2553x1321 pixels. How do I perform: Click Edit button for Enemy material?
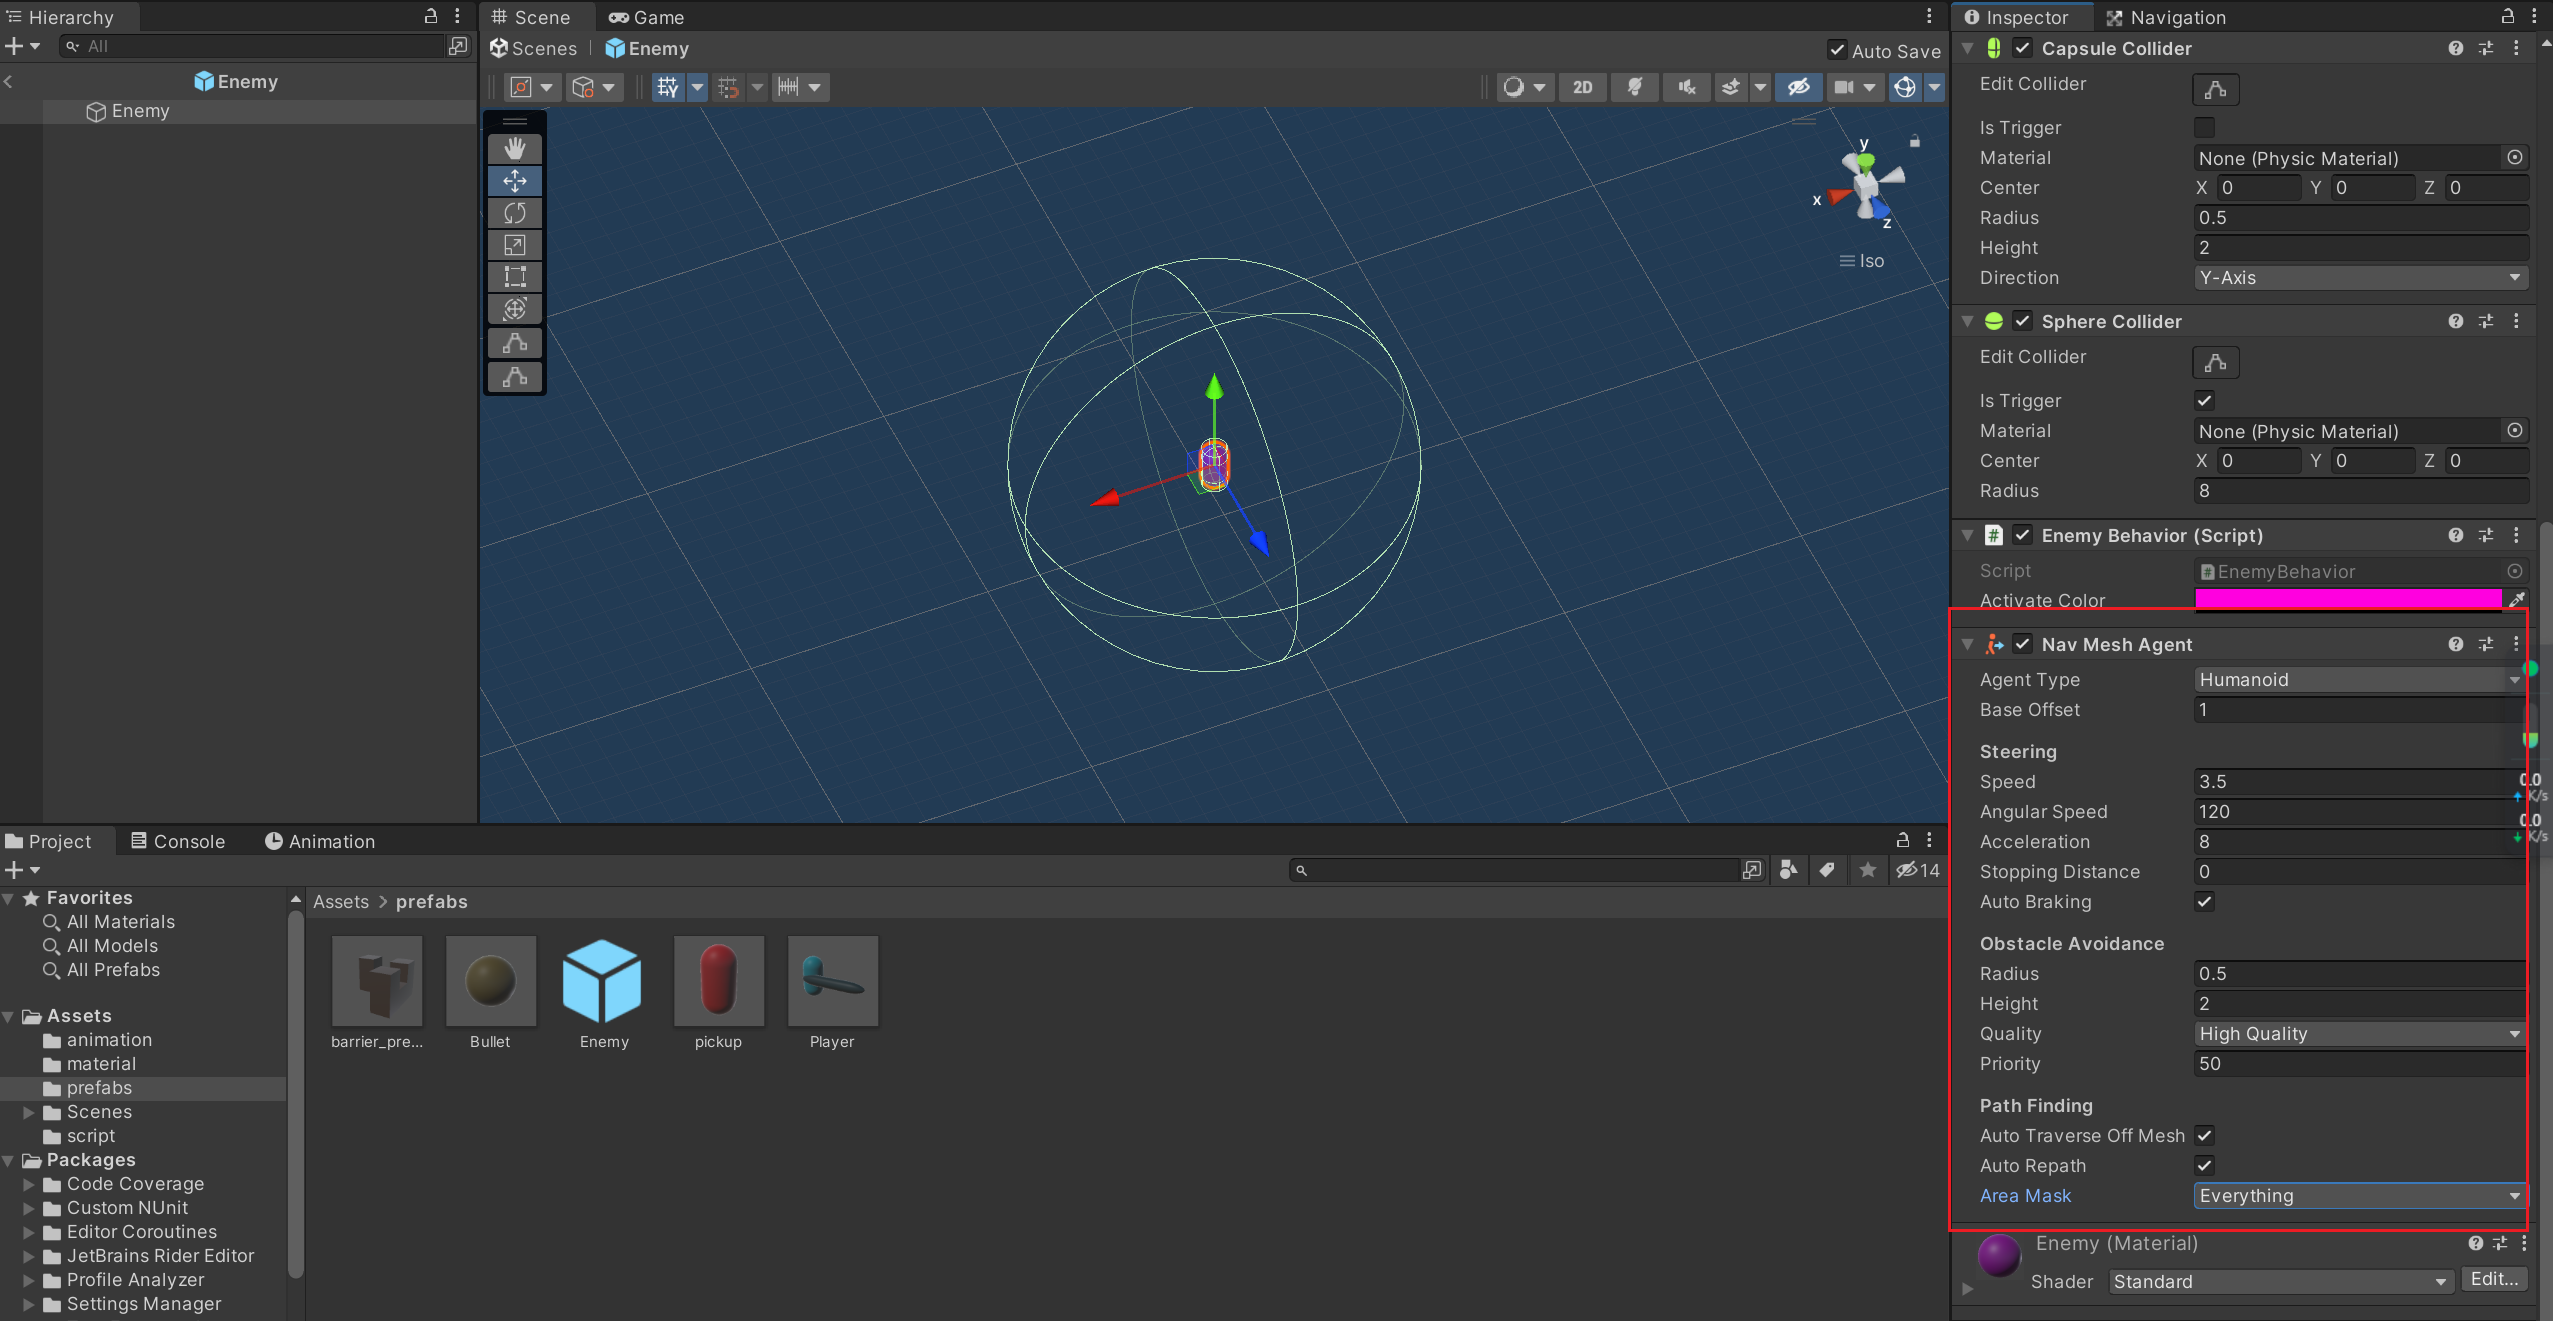[x=2494, y=1279]
